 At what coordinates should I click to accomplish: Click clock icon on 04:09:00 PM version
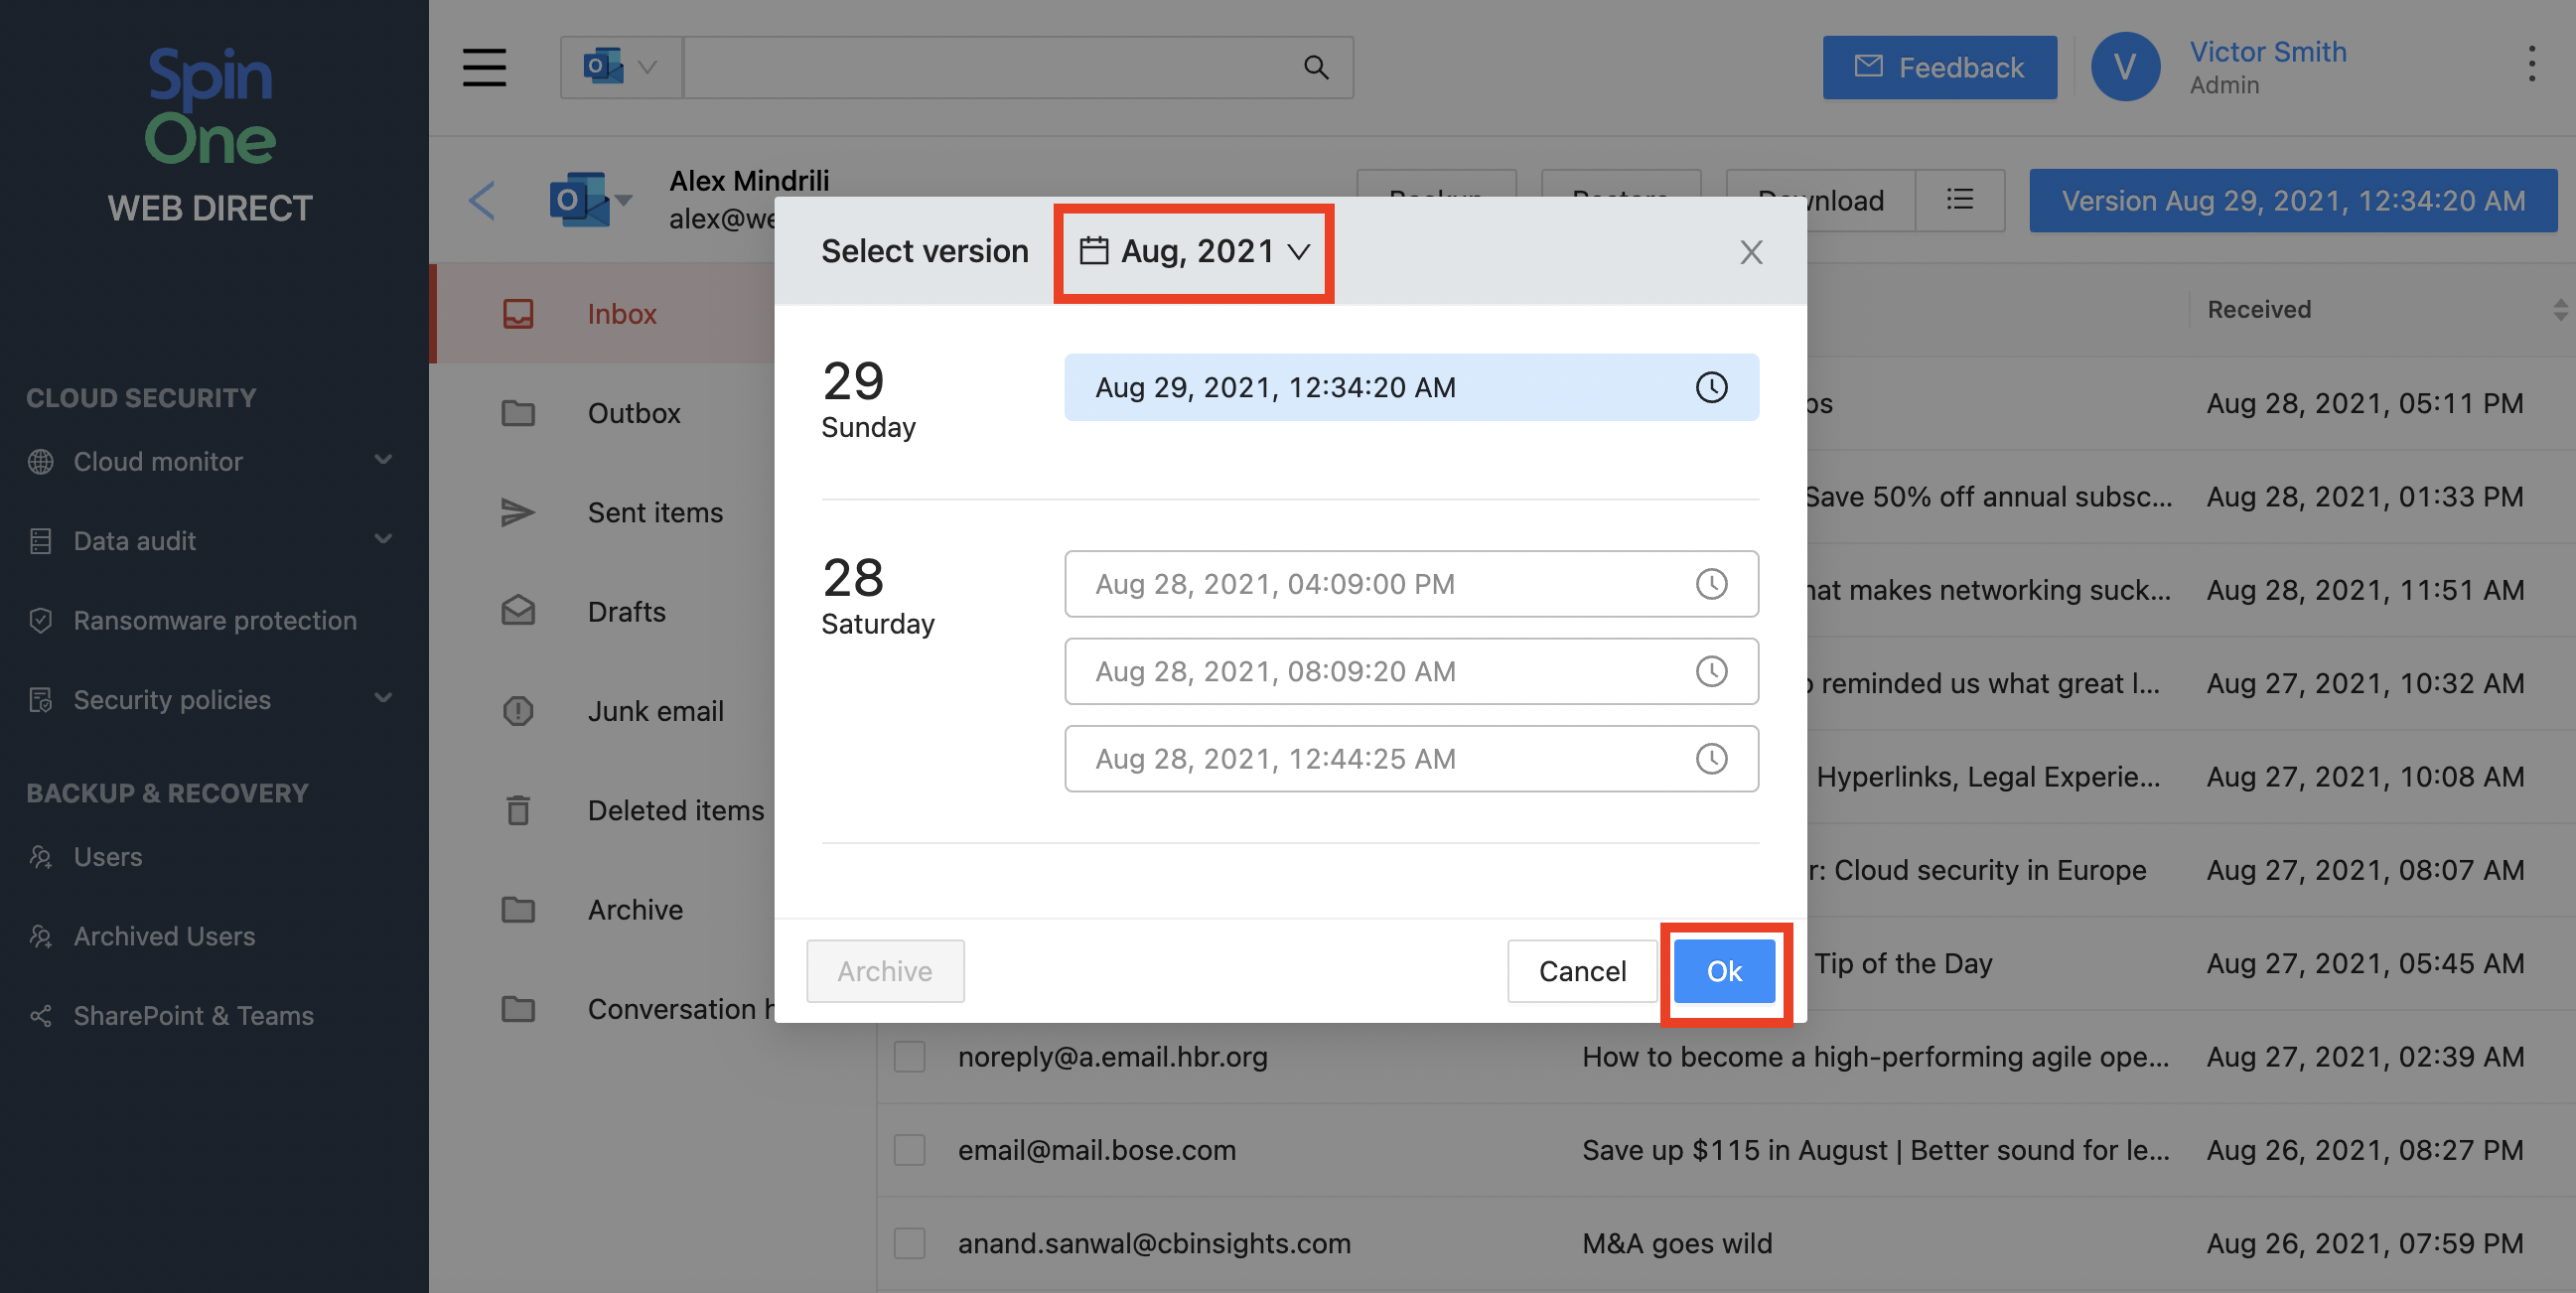[1711, 584]
